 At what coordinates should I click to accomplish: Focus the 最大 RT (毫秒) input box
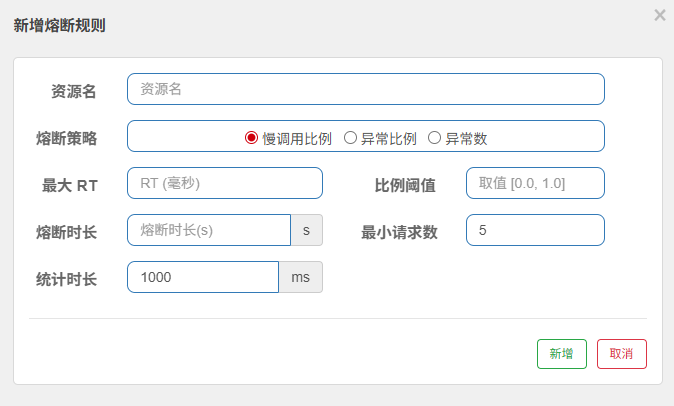pos(225,183)
